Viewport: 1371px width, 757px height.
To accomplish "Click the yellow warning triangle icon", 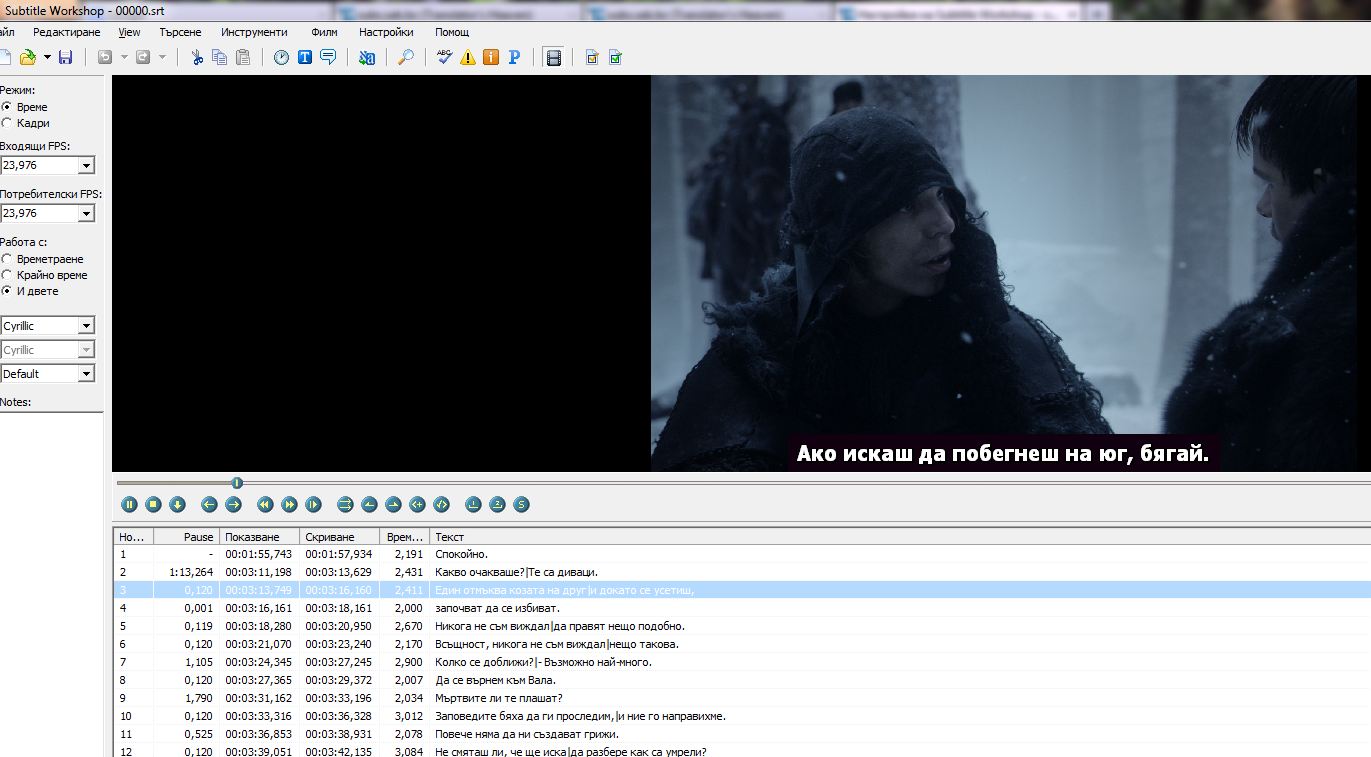I will tap(468, 58).
